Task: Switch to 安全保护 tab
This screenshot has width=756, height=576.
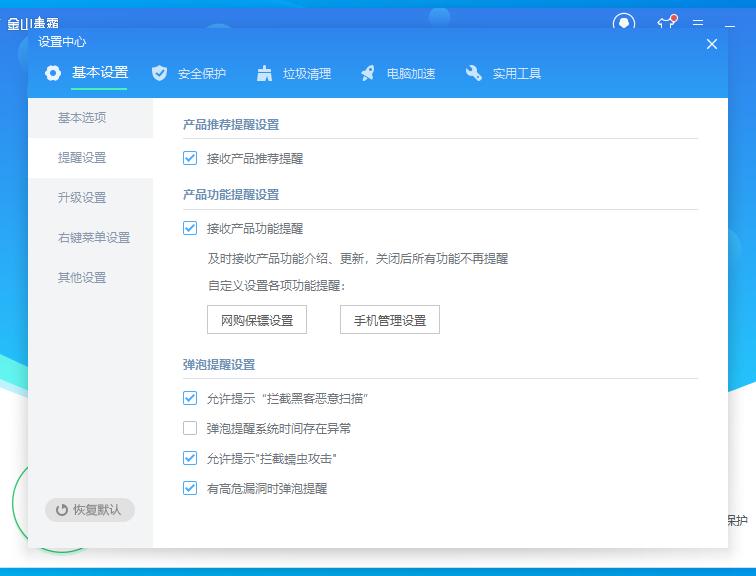Action: click(x=202, y=74)
